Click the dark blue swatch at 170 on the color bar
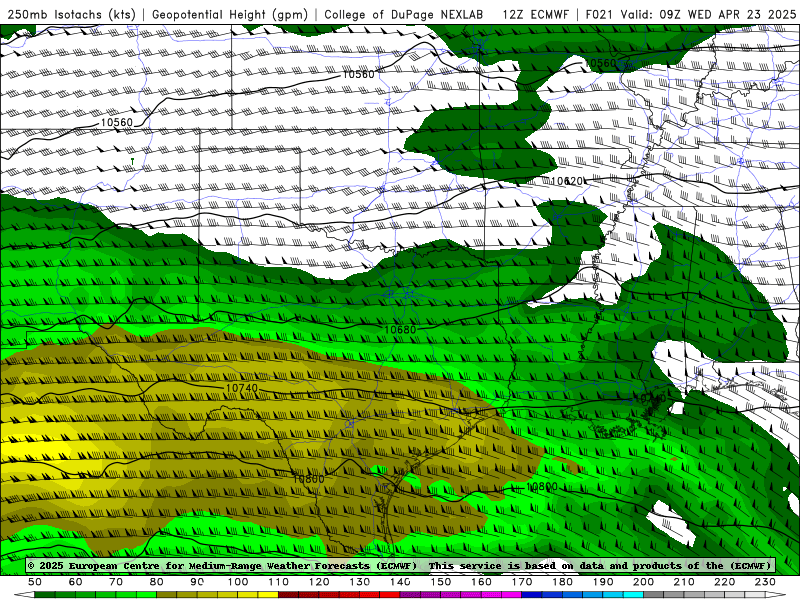Image resolution: width=800 pixels, height=600 pixels. click(x=532, y=595)
